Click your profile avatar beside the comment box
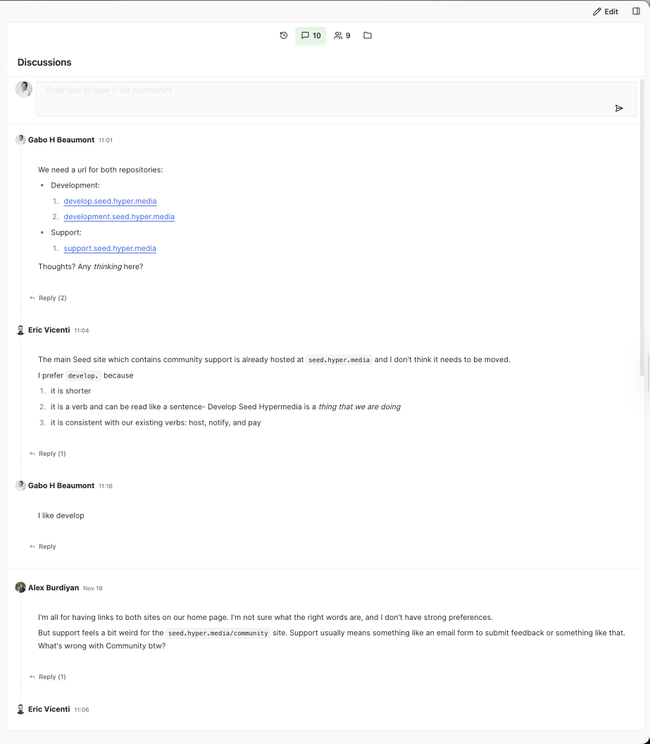The height and width of the screenshot is (744, 650). [x=24, y=90]
